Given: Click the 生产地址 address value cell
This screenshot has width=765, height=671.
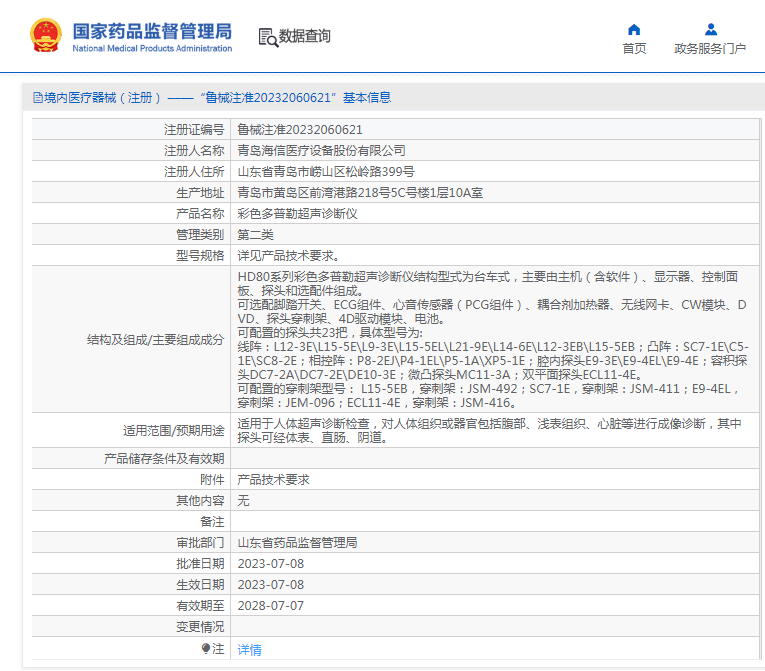Looking at the screenshot, I should (x=360, y=192).
